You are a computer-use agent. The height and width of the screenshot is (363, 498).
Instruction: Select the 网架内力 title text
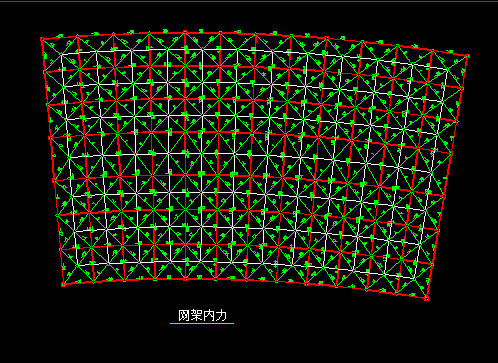pos(202,315)
